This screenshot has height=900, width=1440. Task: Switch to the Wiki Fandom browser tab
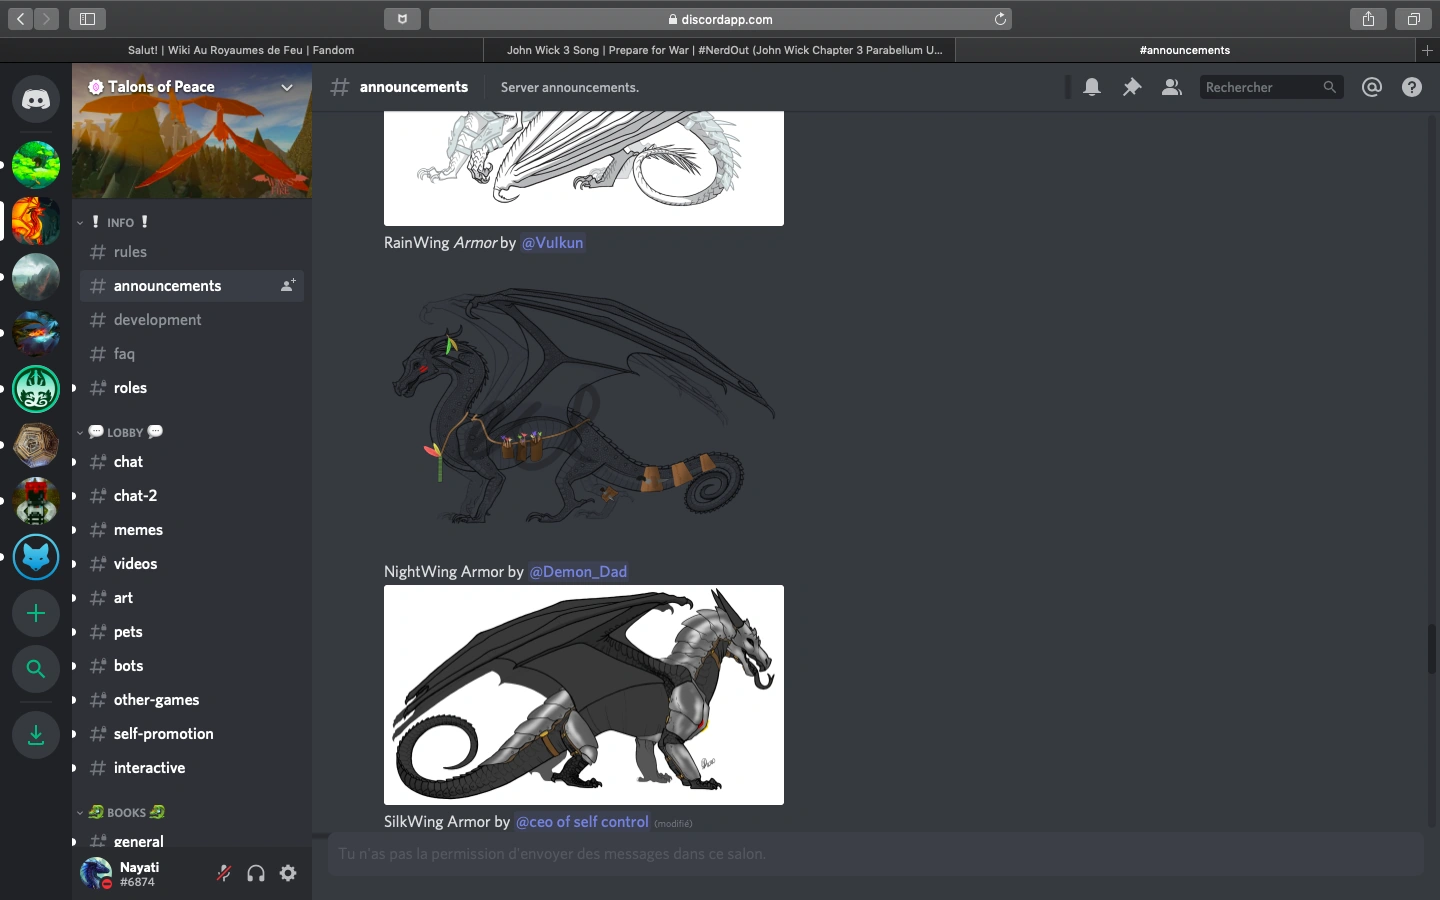coord(241,50)
